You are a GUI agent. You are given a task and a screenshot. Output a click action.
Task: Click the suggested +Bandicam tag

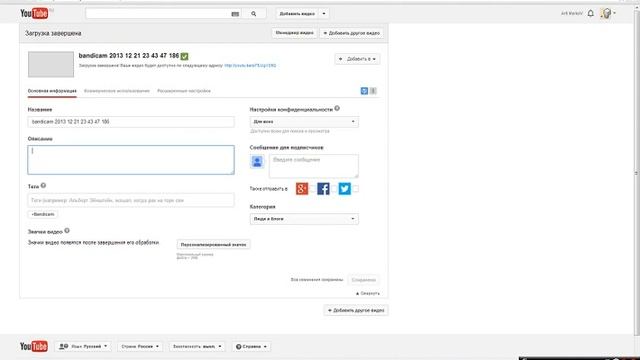tap(42, 214)
